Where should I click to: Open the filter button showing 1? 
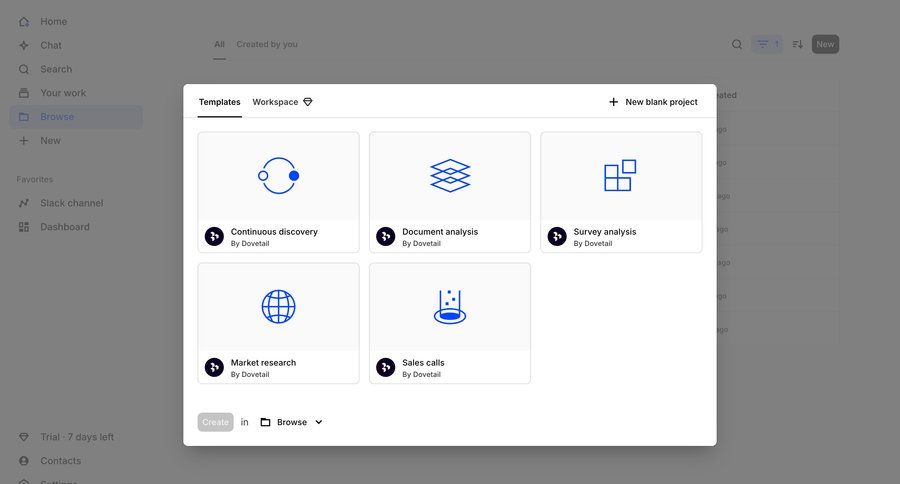click(x=767, y=44)
